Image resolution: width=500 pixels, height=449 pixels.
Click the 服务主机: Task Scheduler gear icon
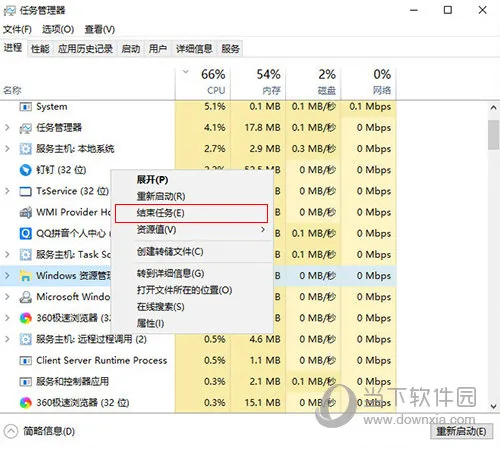(26, 255)
